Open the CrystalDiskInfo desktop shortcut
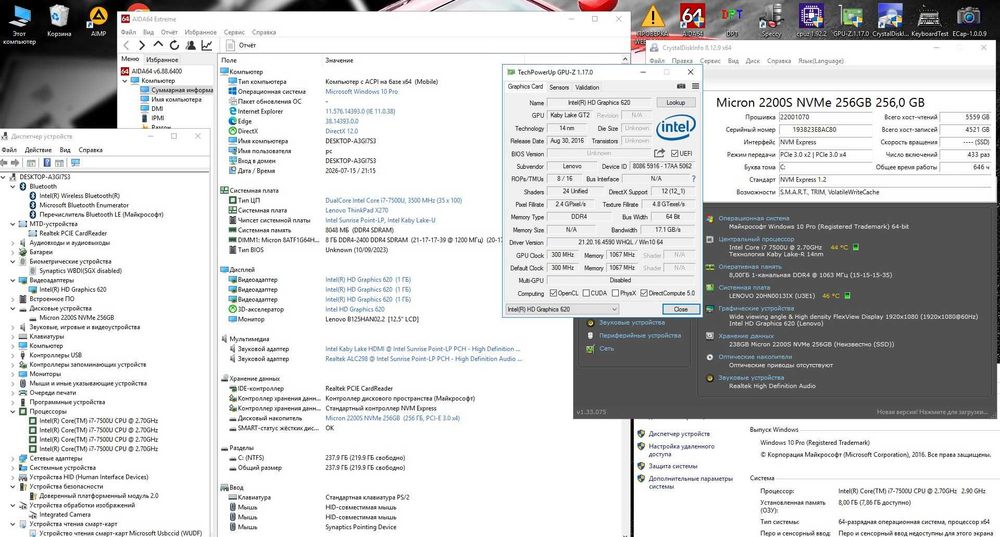 coord(890,21)
